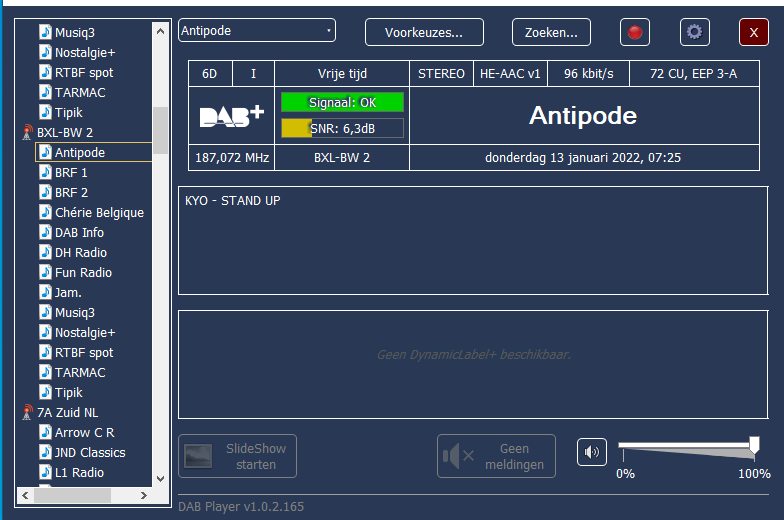Open settings with the gear icon
This screenshot has width=784, height=520.
point(694,32)
